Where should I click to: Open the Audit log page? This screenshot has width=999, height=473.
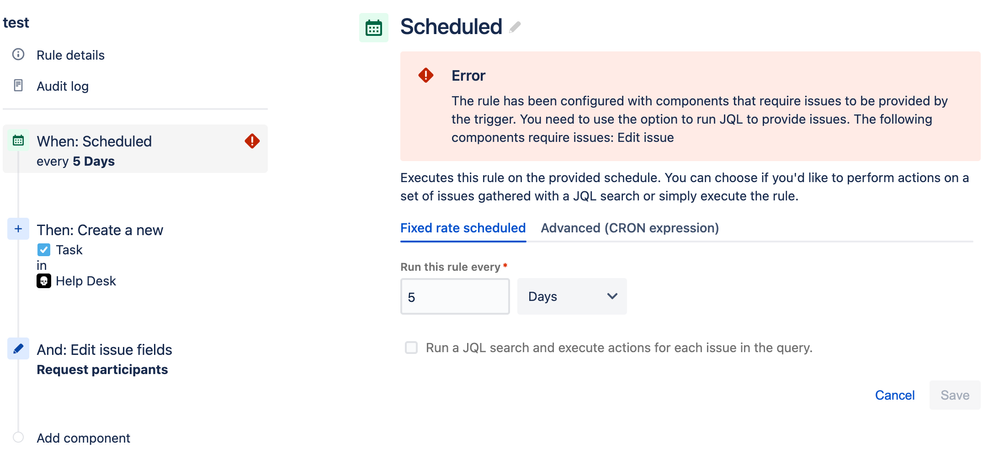click(62, 86)
